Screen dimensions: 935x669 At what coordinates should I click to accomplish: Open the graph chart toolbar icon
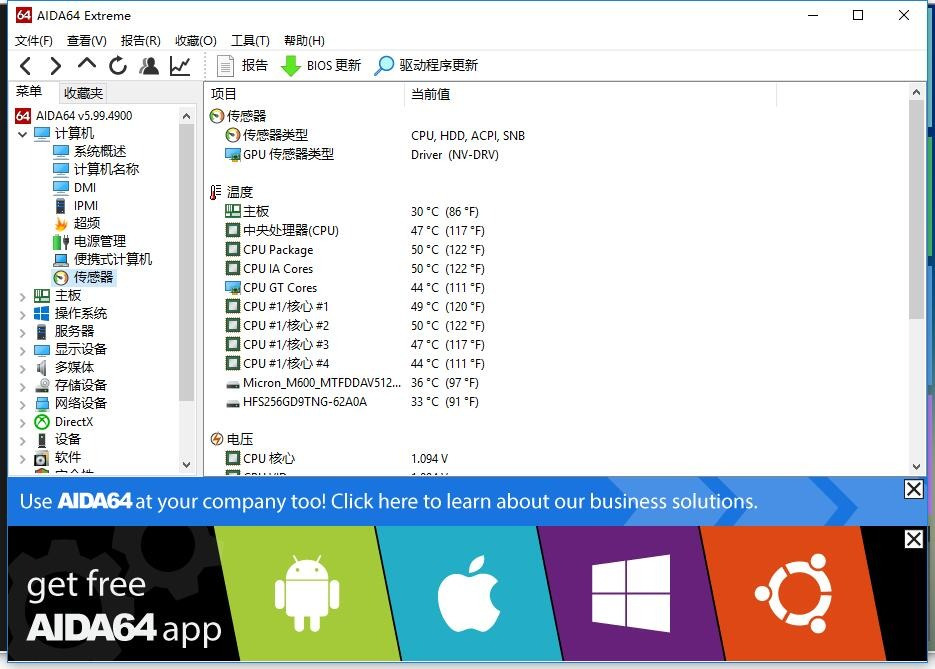180,66
